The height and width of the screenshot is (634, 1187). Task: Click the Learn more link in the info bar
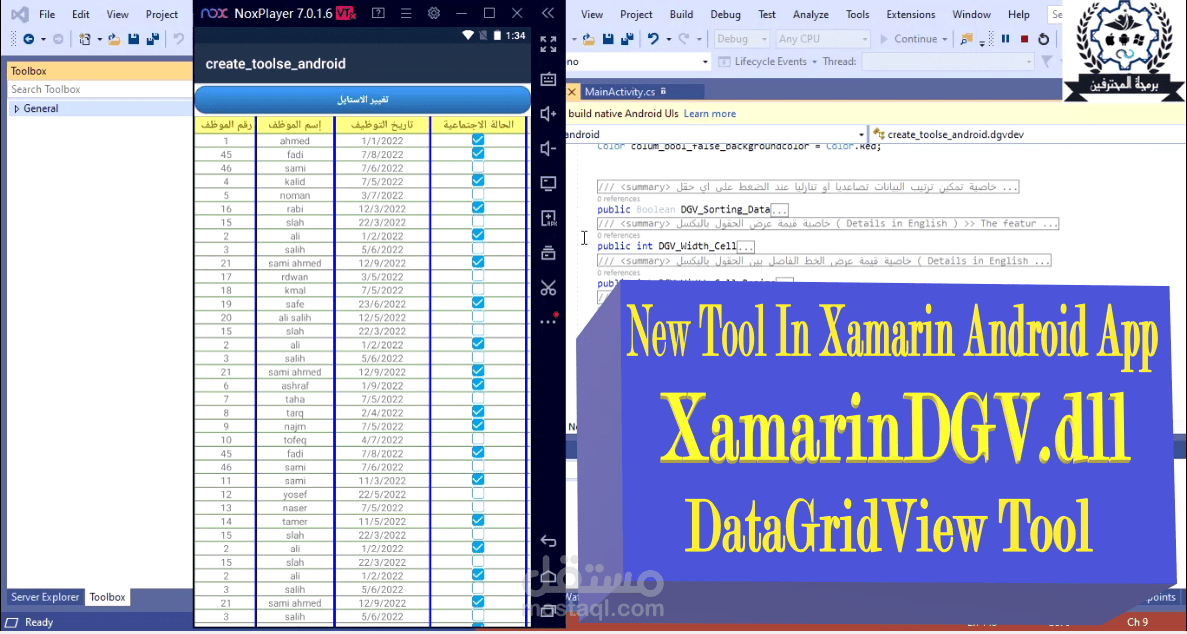[x=710, y=113]
